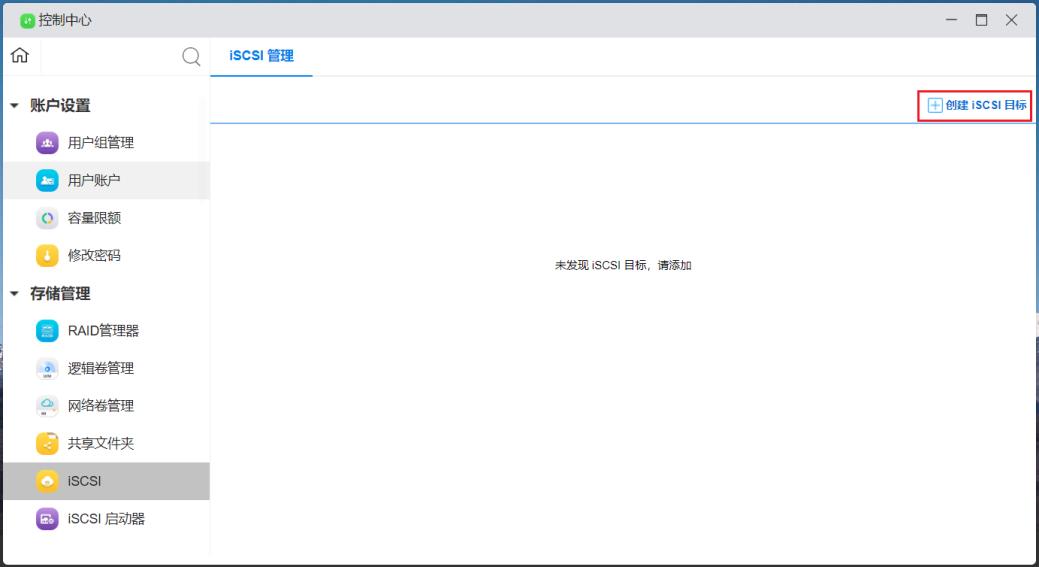1039x567 pixels.
Task: Maximize the 控制中心 window
Action: point(981,20)
